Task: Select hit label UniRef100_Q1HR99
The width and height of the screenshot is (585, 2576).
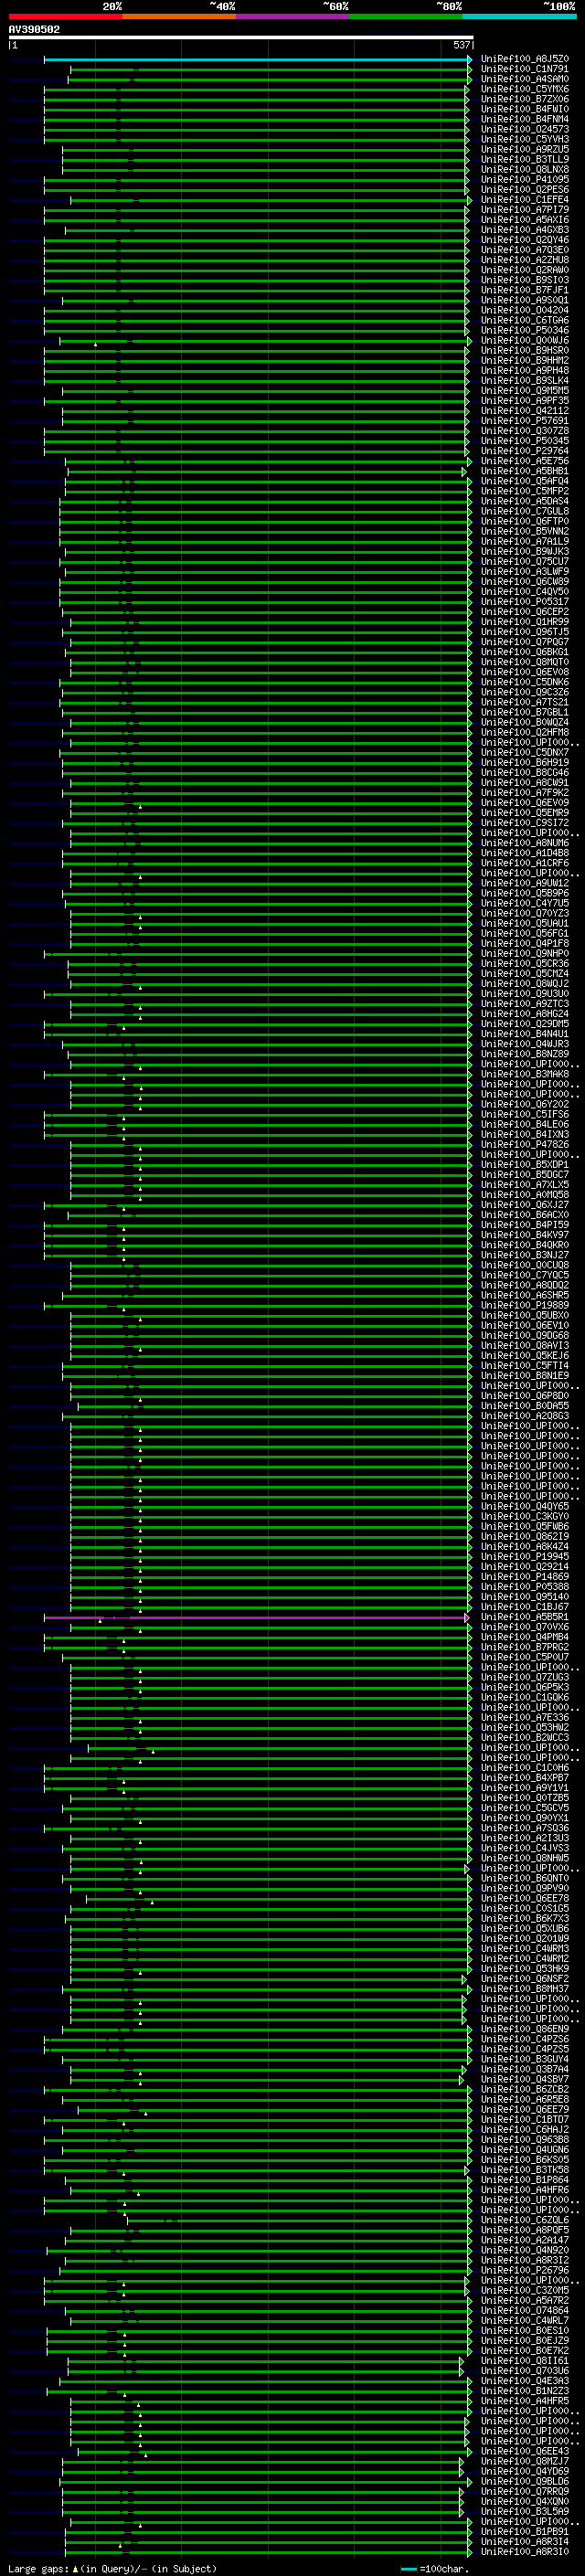Action: 525,622
